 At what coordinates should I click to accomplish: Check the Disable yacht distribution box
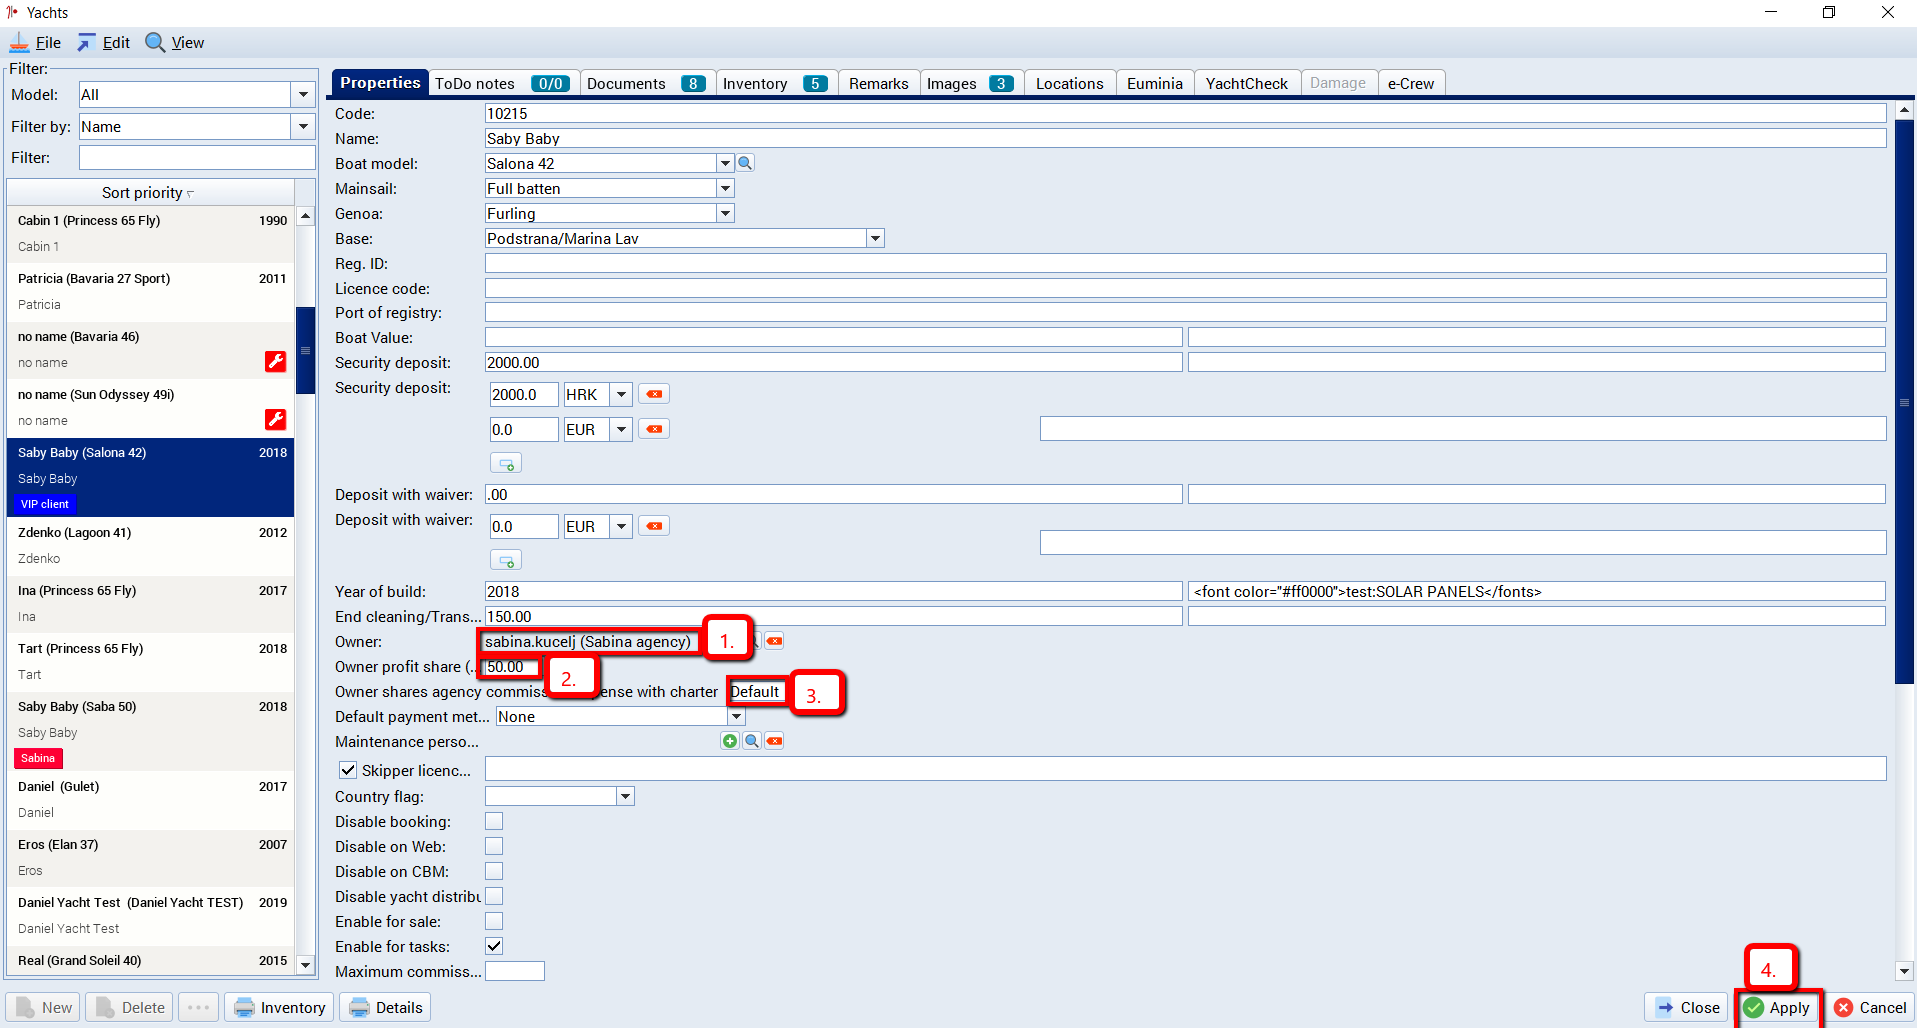coord(494,896)
